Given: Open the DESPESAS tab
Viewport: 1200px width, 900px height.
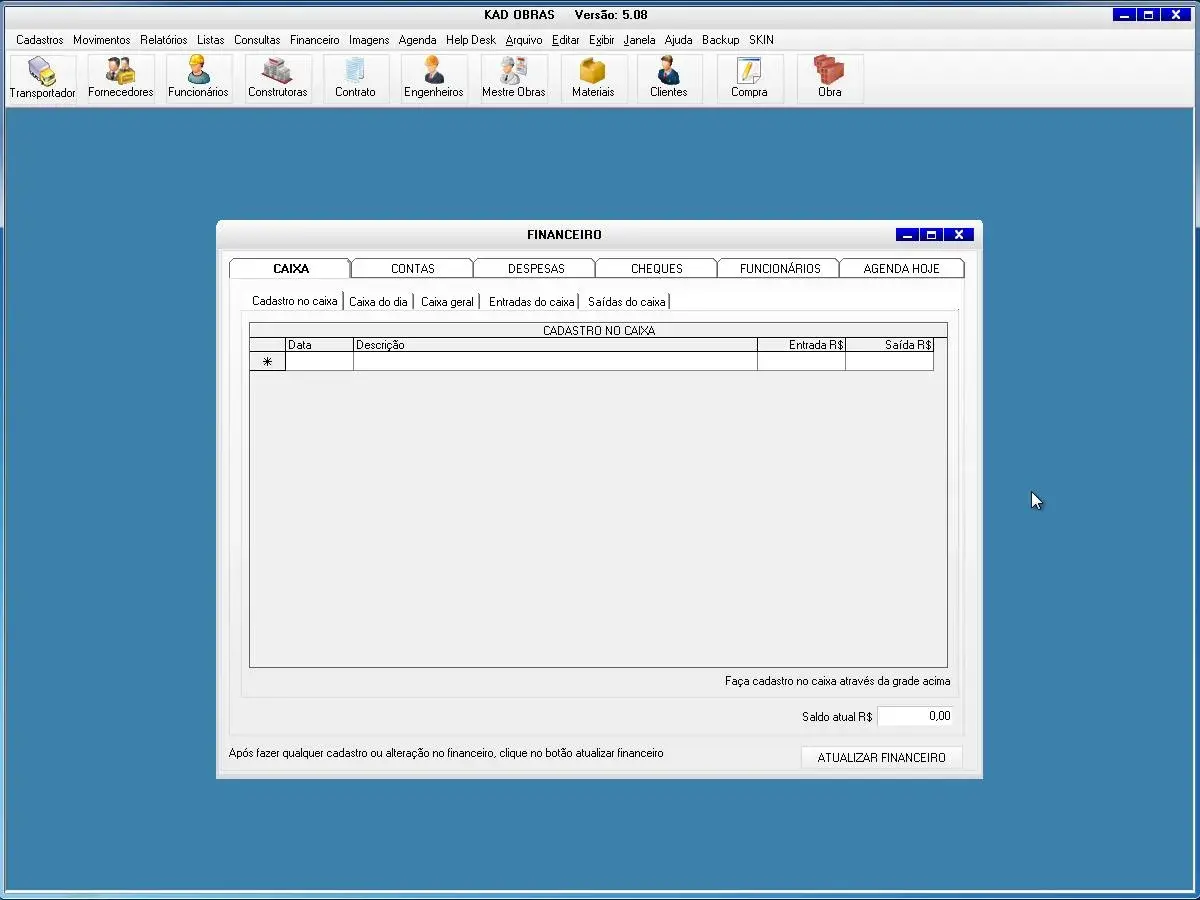Looking at the screenshot, I should [x=535, y=269].
